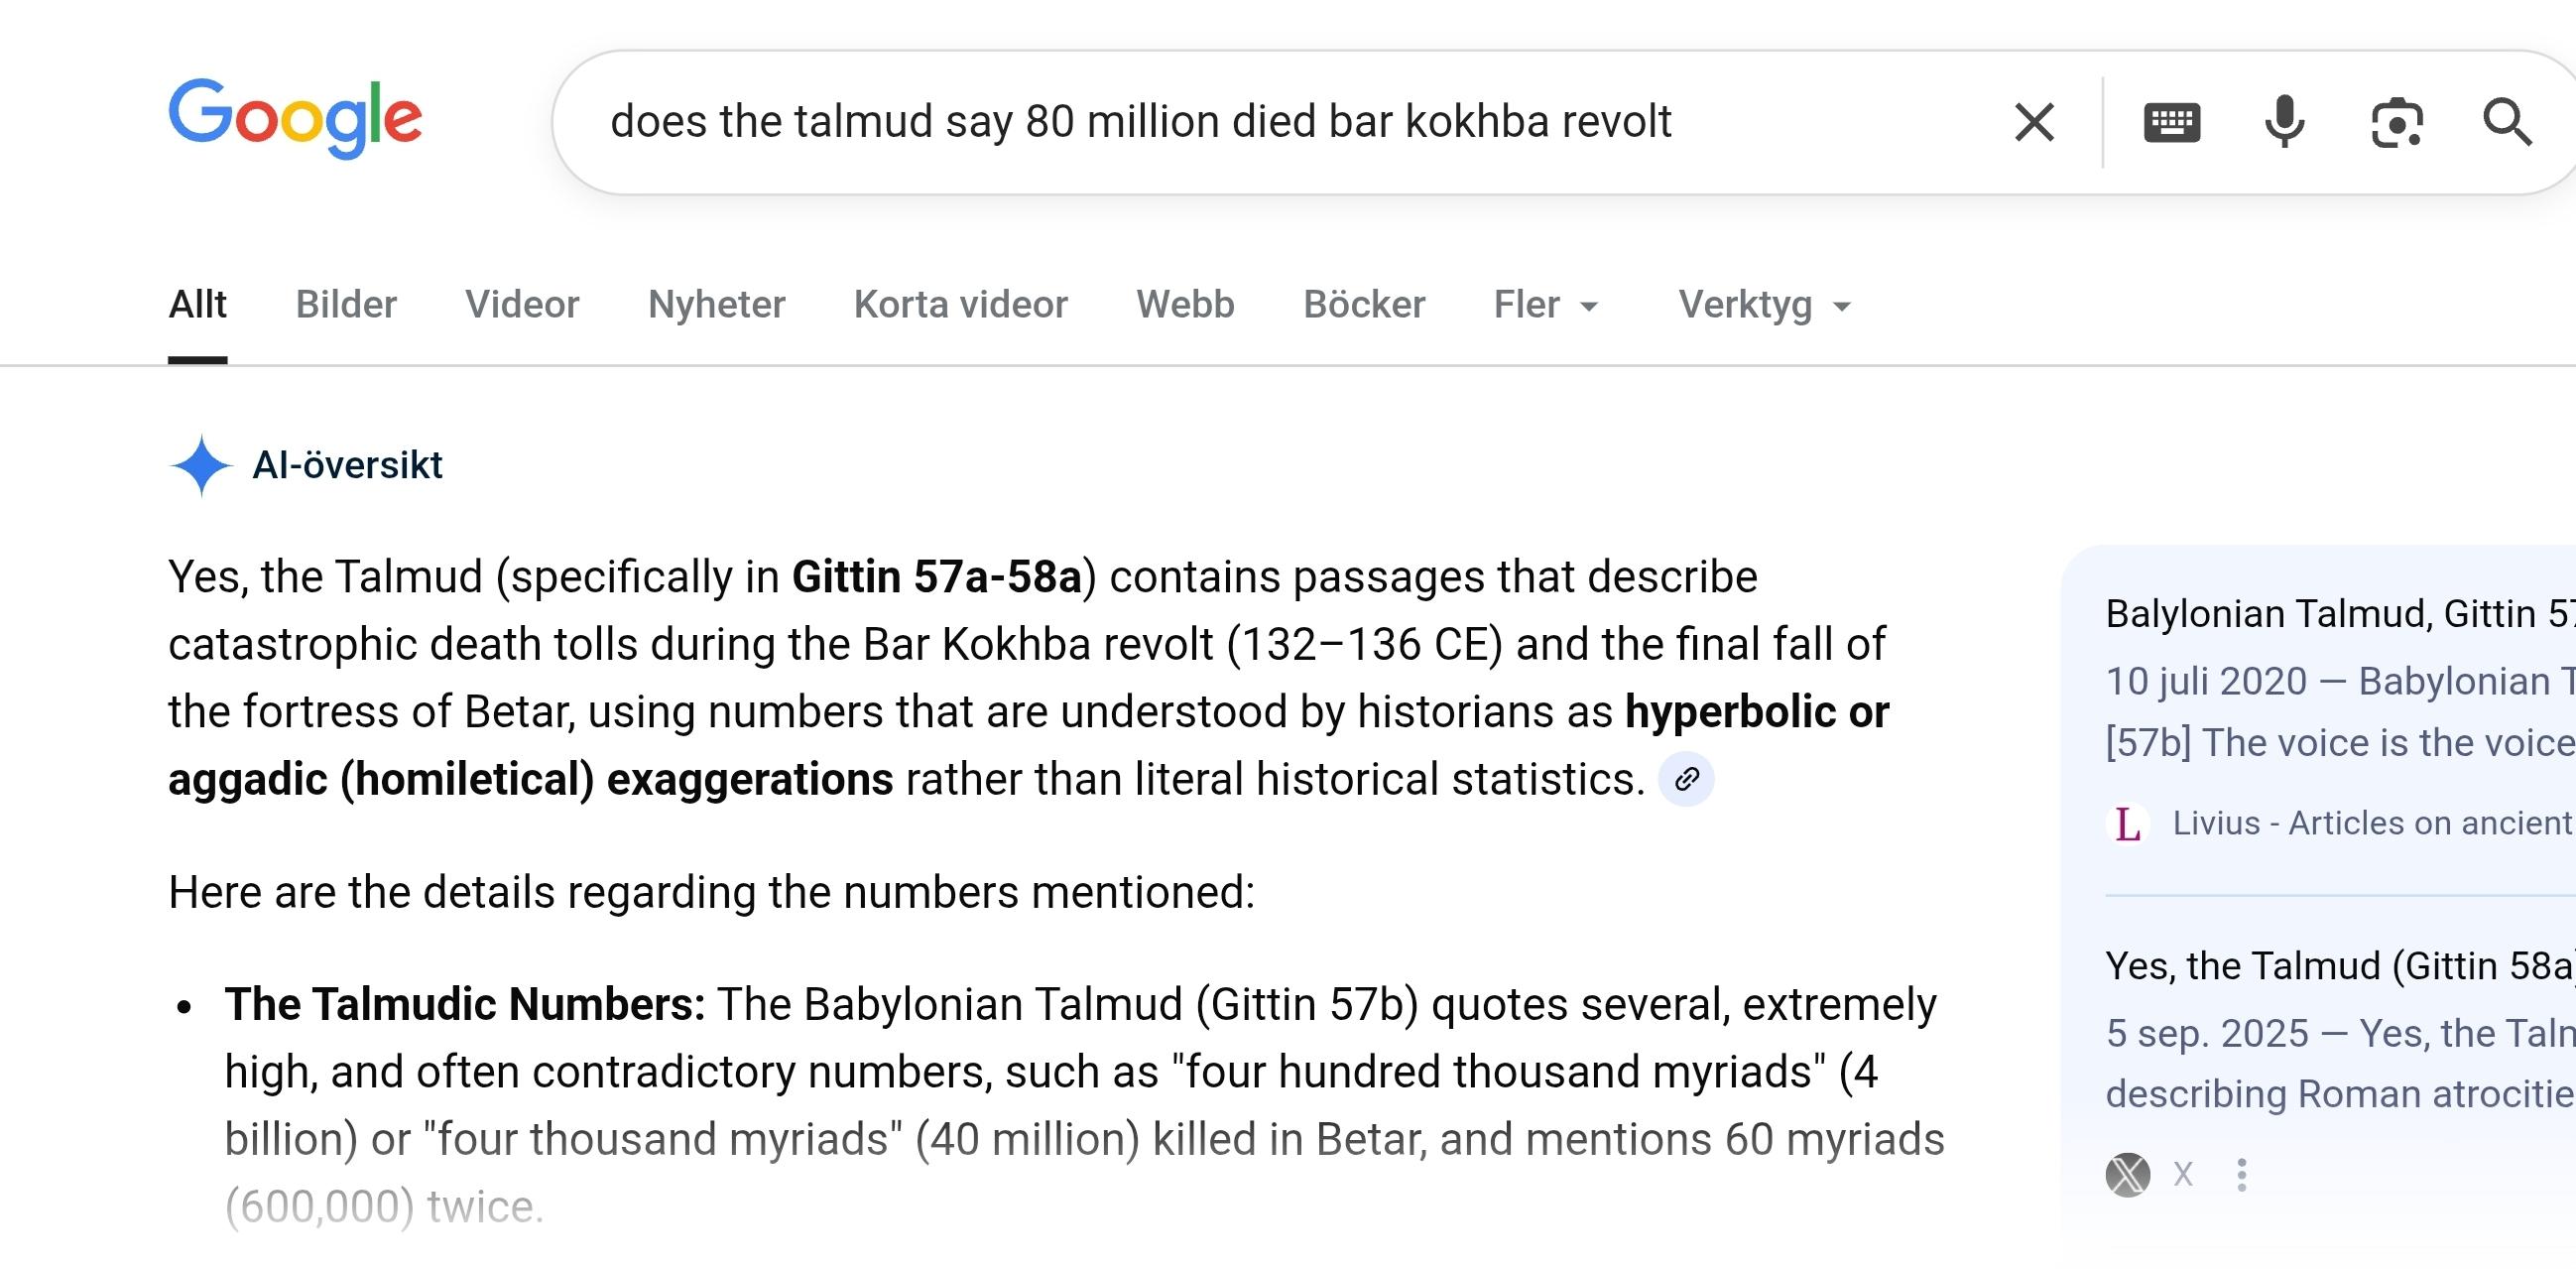The width and height of the screenshot is (2576, 1269).
Task: Select the Korta videor tab
Action: (x=960, y=304)
